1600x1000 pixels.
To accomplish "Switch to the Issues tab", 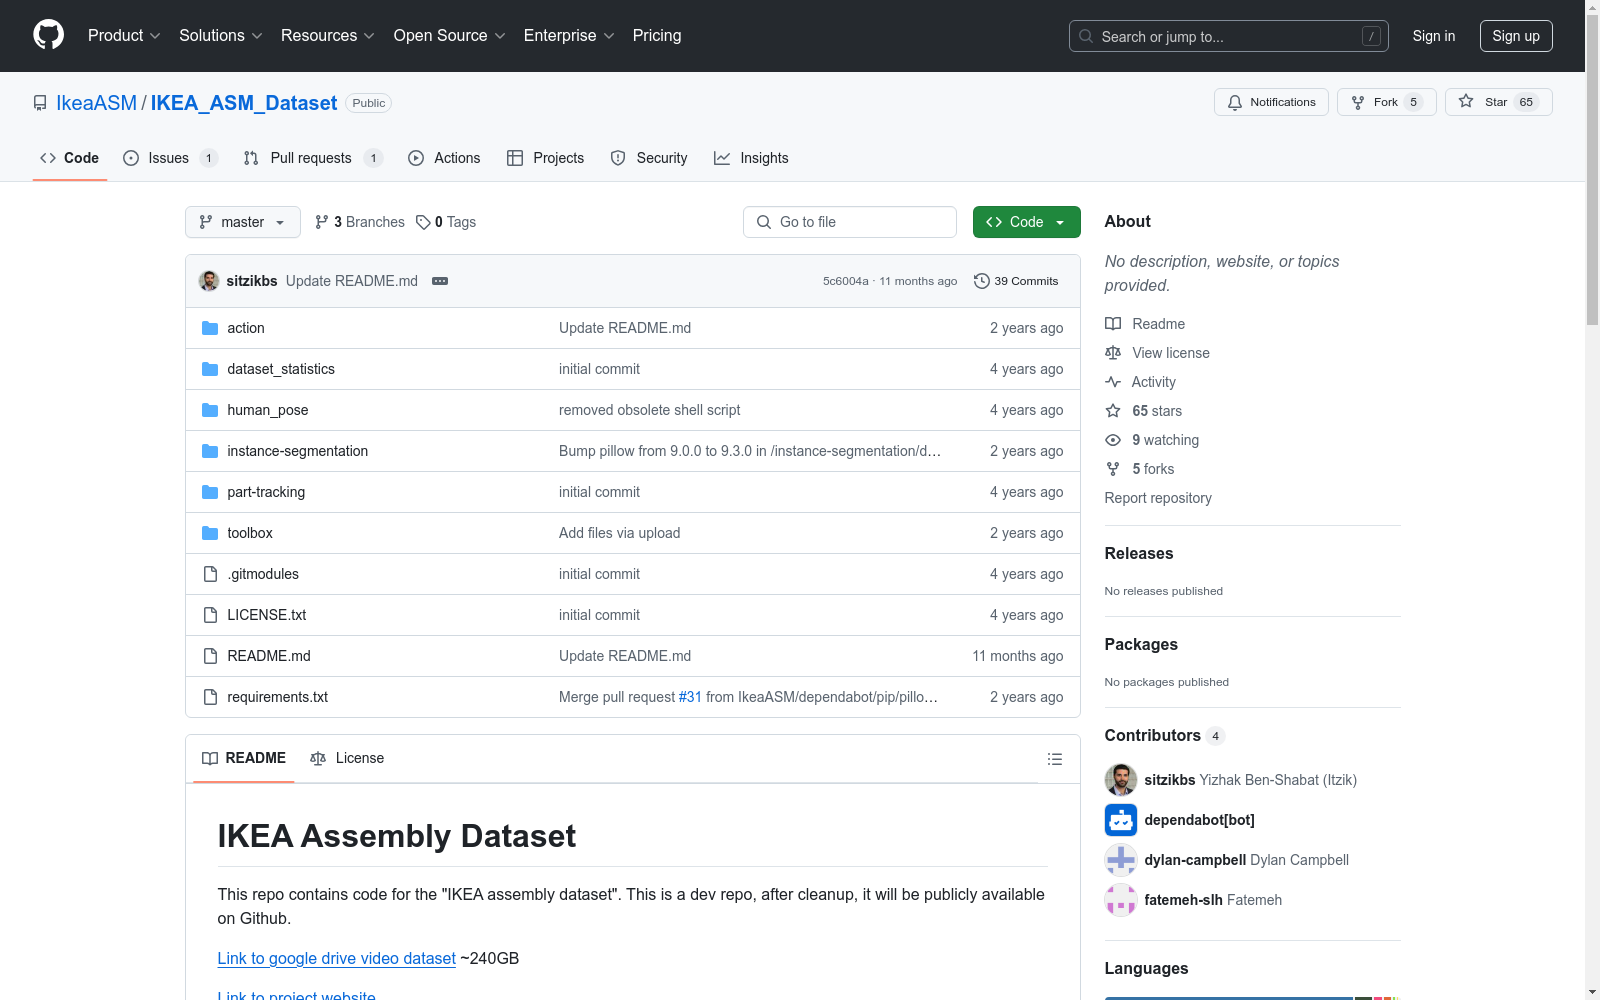I will tap(170, 158).
